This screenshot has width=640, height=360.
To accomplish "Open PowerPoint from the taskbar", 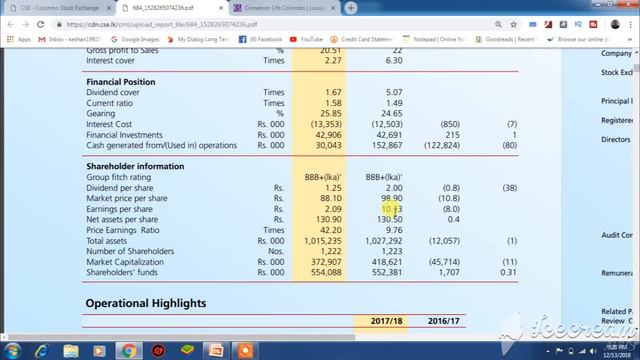I will pyautogui.click(x=216, y=351).
